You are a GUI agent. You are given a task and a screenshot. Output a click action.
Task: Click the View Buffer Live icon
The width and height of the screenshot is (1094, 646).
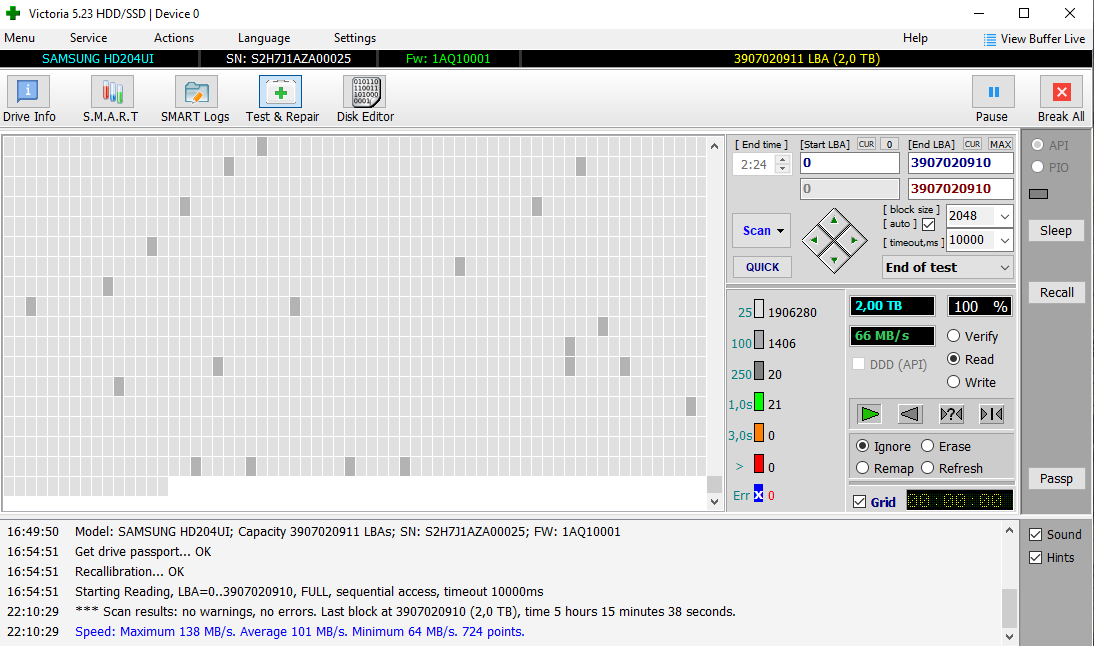989,40
